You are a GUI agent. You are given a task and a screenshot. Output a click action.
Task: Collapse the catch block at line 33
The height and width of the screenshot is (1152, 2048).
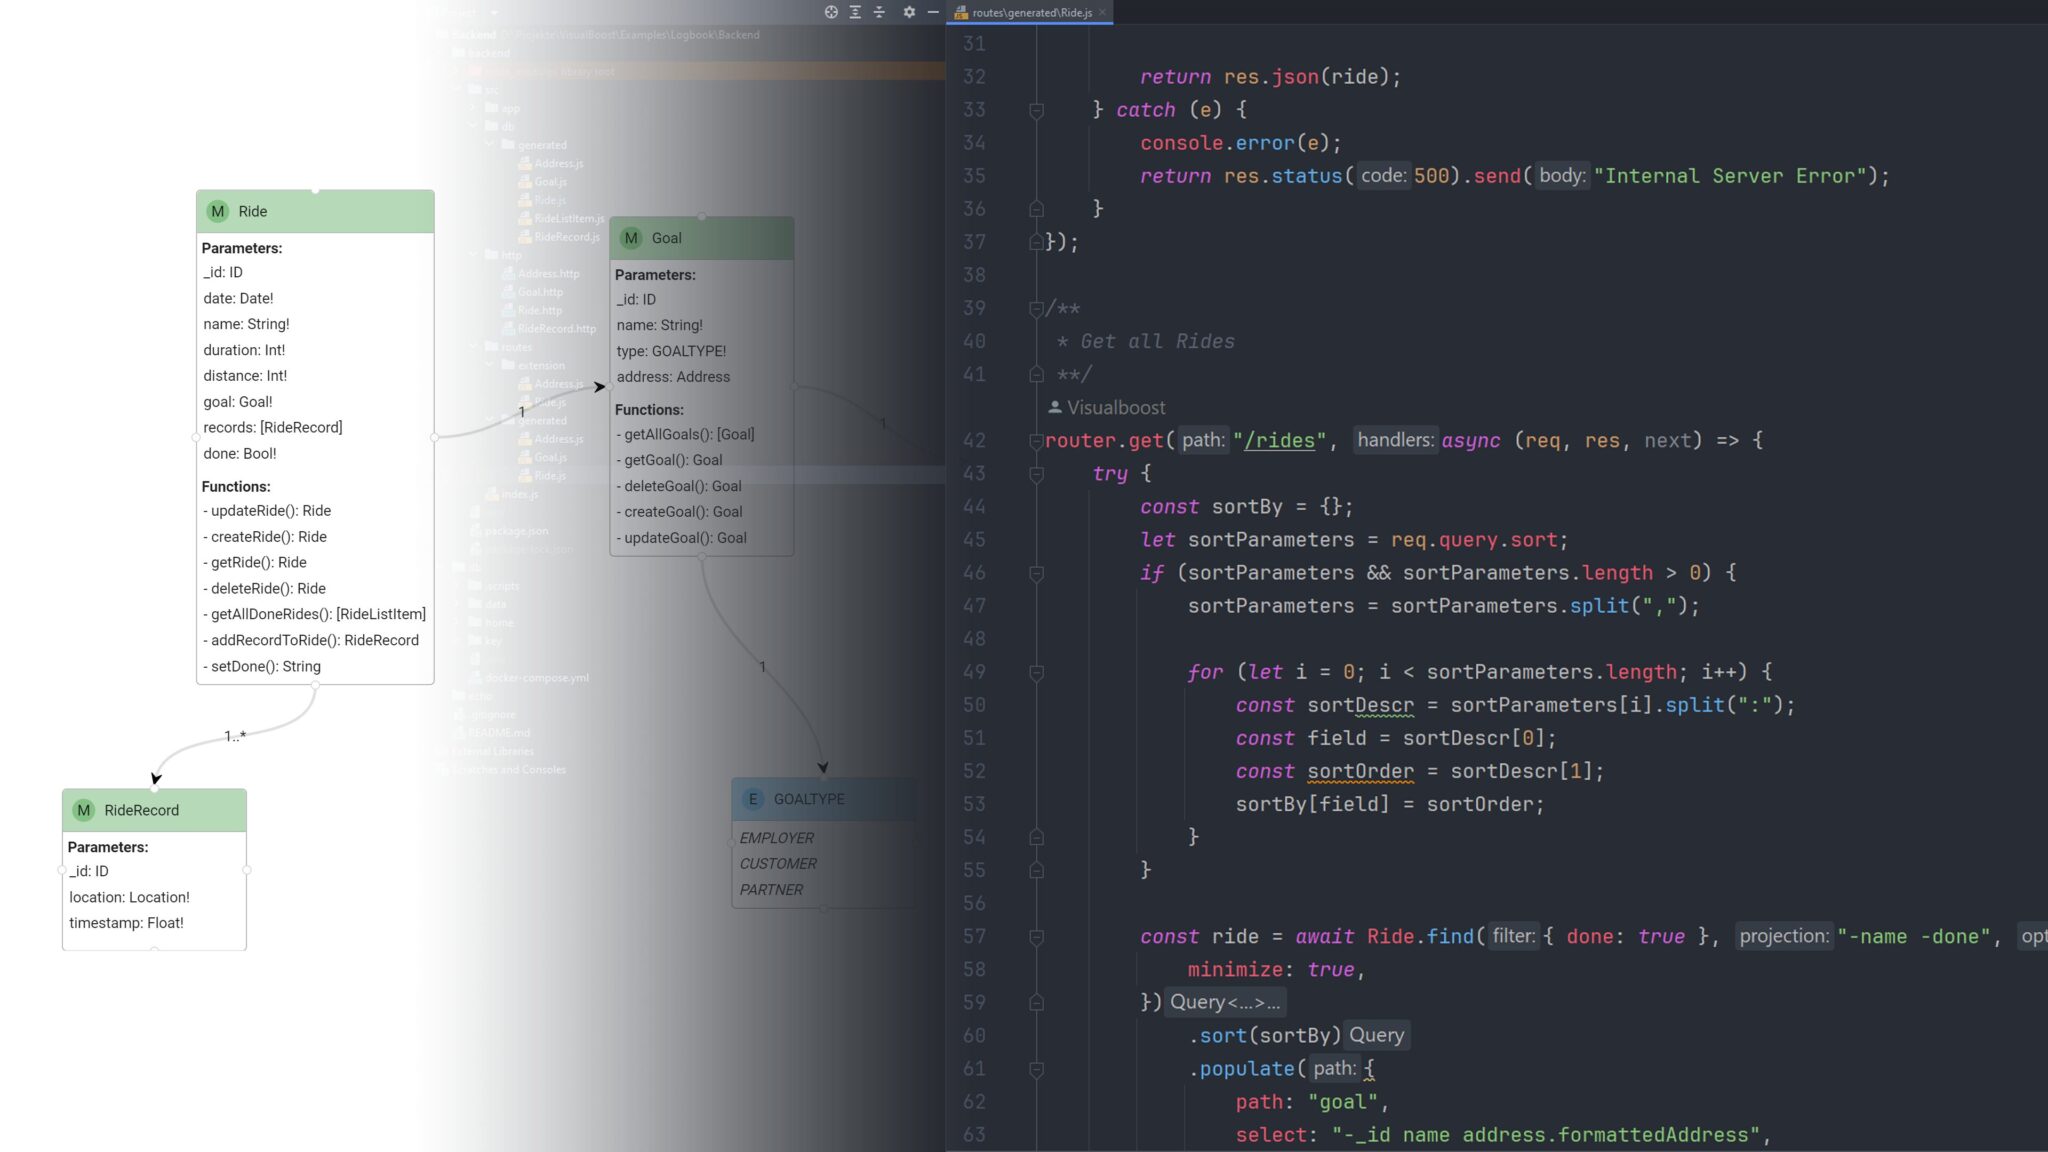click(x=1036, y=110)
